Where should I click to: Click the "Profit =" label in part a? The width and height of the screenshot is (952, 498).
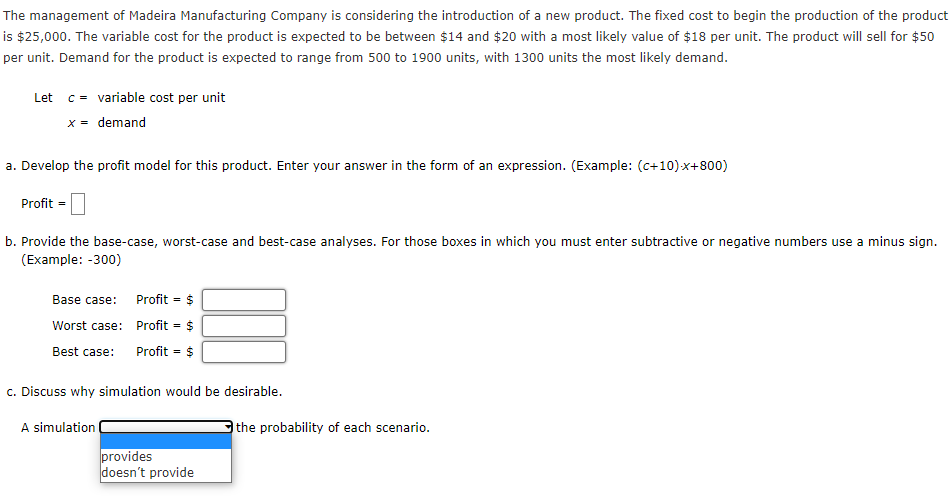click(43, 204)
